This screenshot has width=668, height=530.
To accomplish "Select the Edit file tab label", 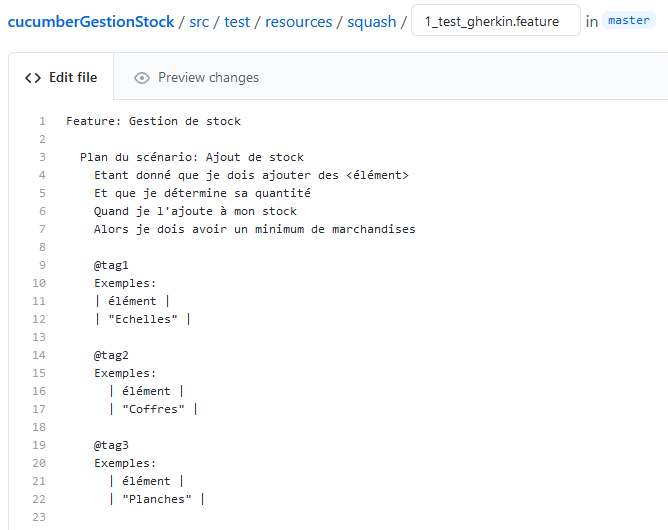I will pyautogui.click(x=73, y=78).
